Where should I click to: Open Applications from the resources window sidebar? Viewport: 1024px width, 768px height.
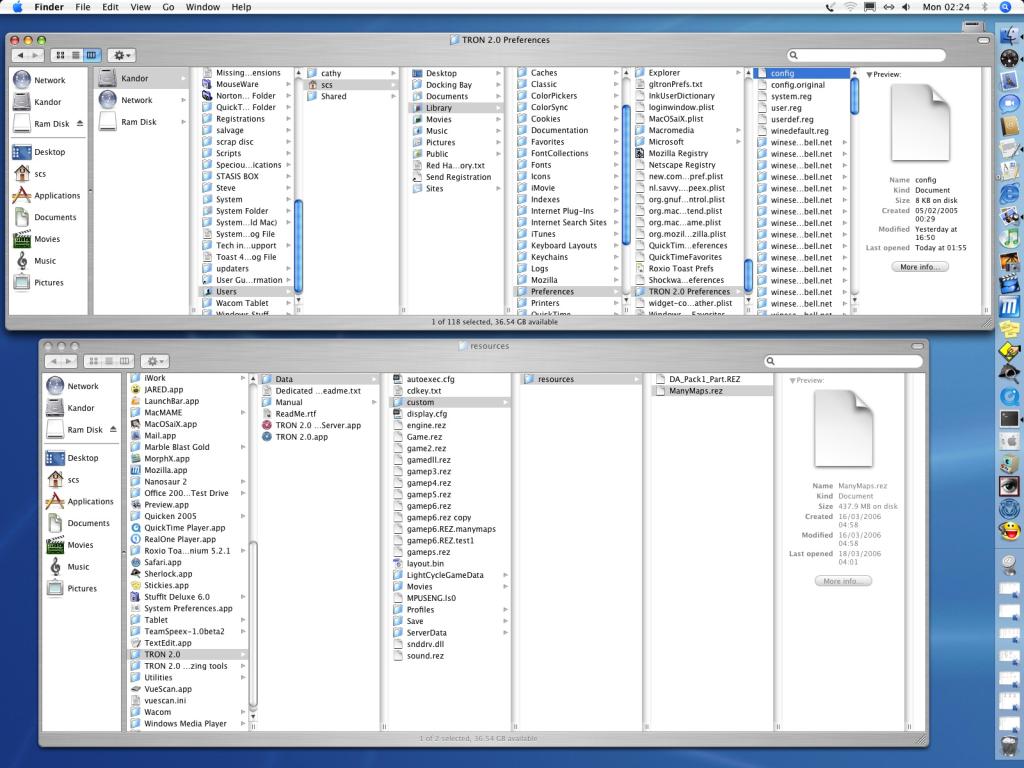click(90, 502)
